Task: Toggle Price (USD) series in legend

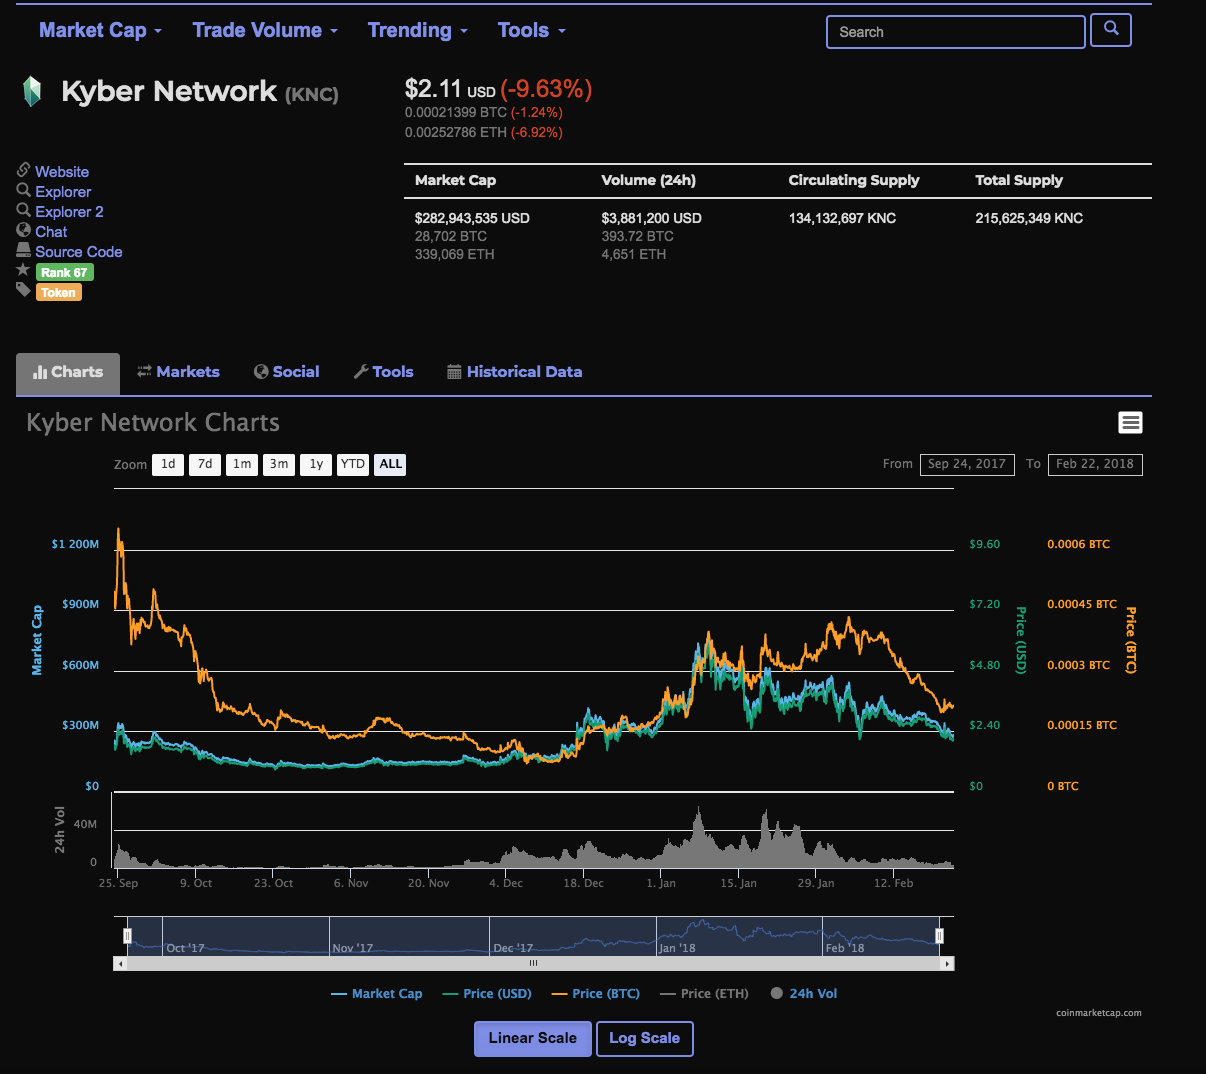Action: [486, 994]
